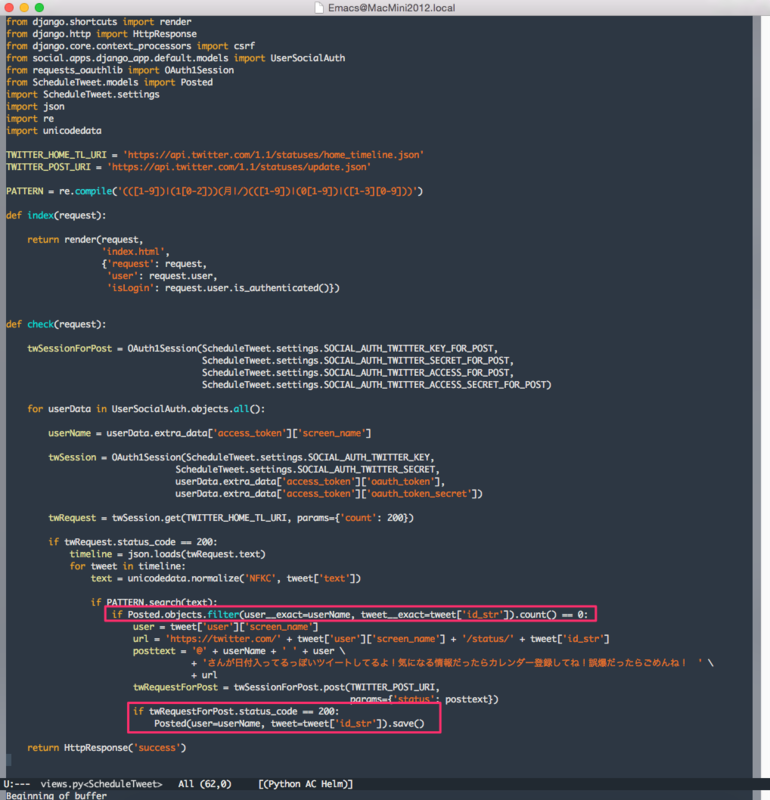This screenshot has width=770, height=800.
Task: Click the line 'import unicodedata'
Action: click(x=54, y=131)
